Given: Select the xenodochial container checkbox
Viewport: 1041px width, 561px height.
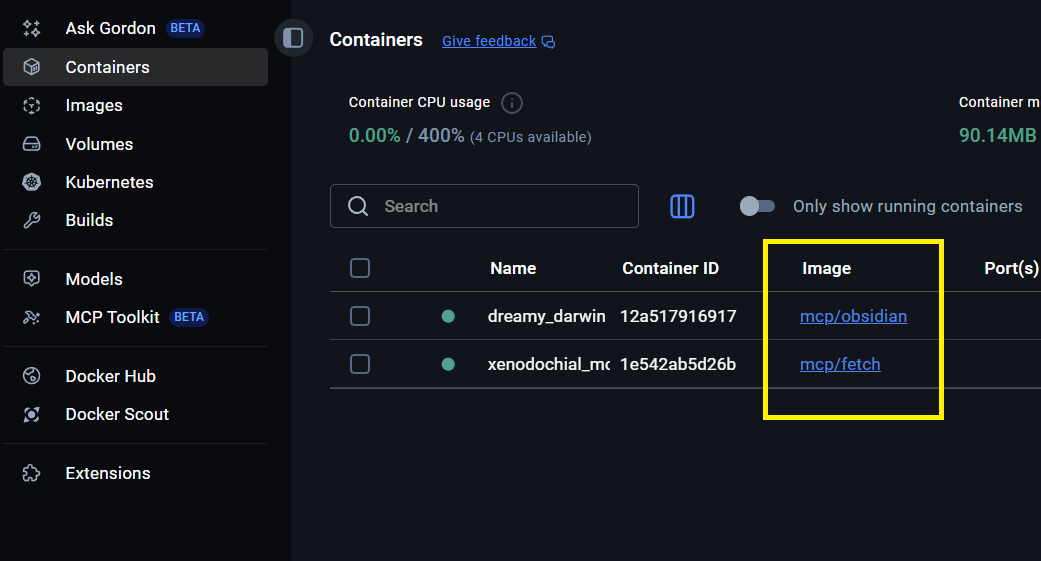Looking at the screenshot, I should pos(360,364).
